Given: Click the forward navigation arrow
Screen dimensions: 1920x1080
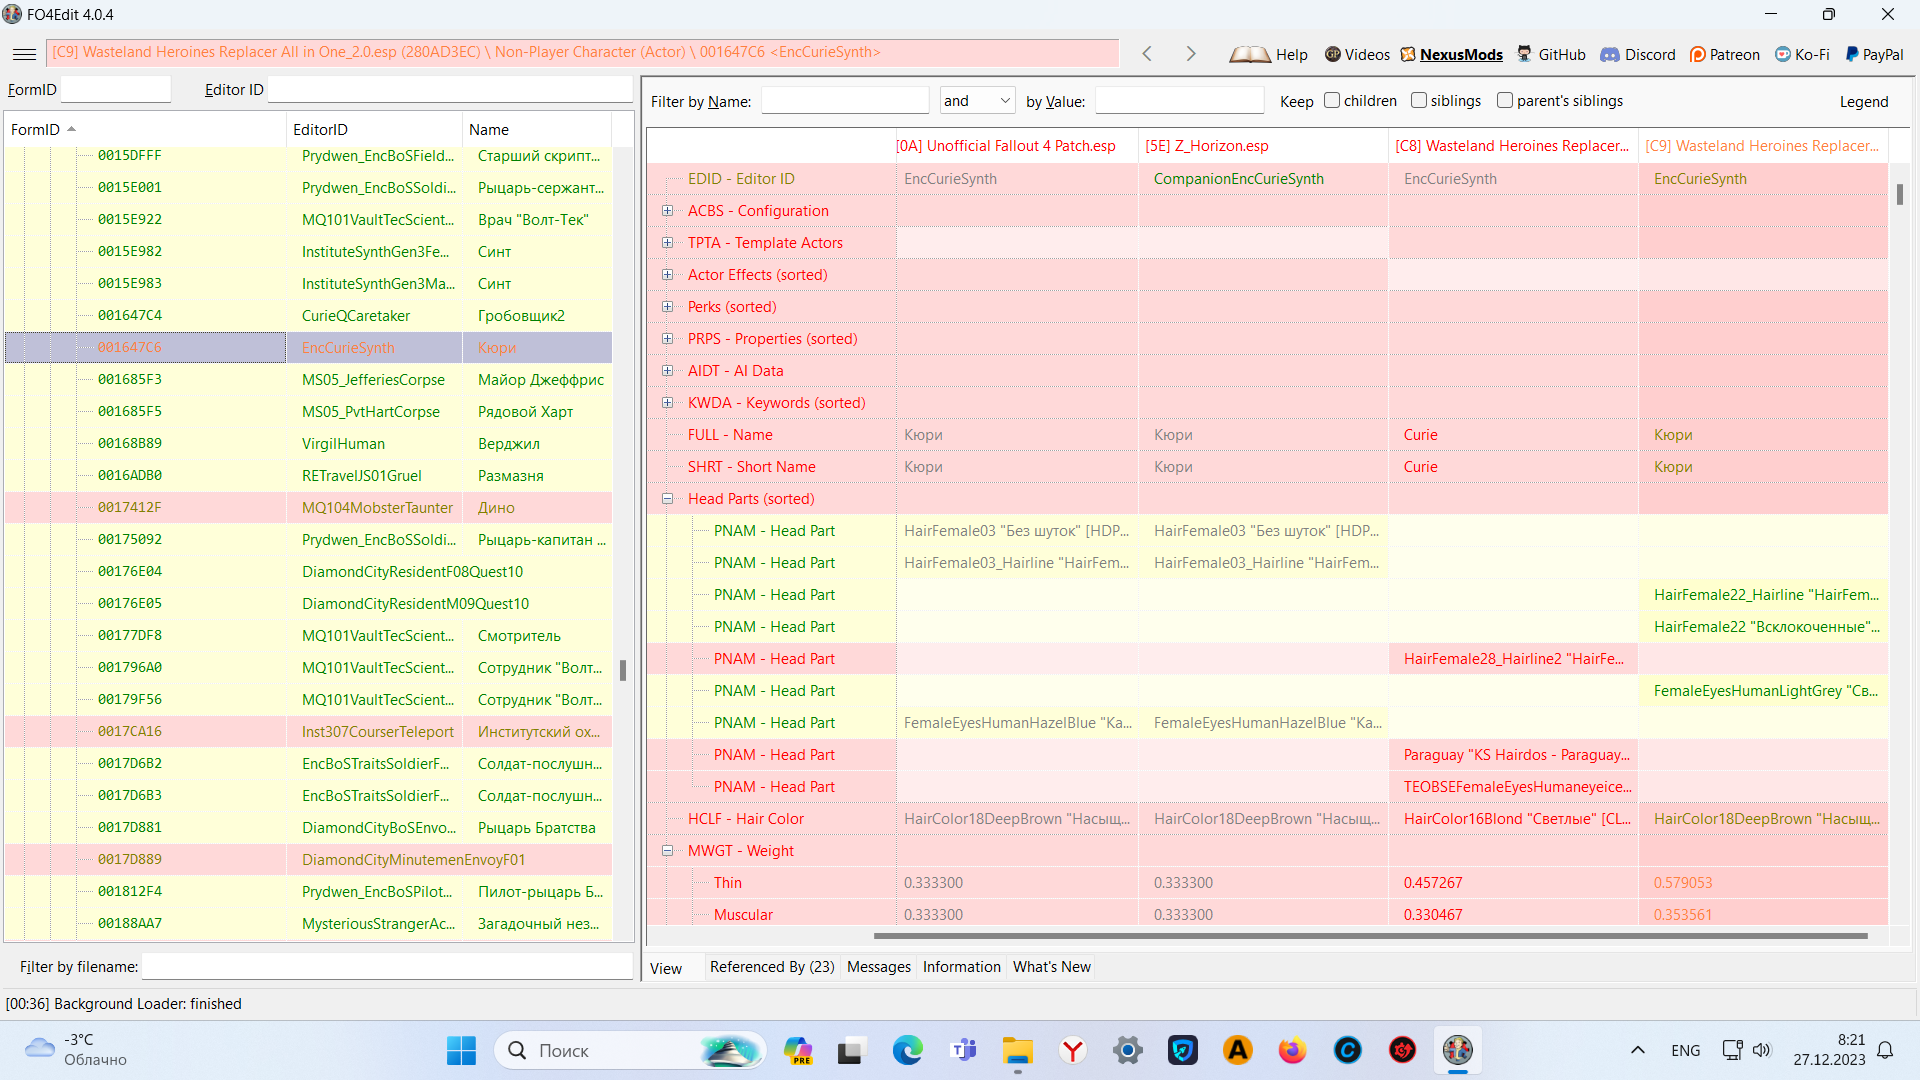Looking at the screenshot, I should click(1190, 54).
